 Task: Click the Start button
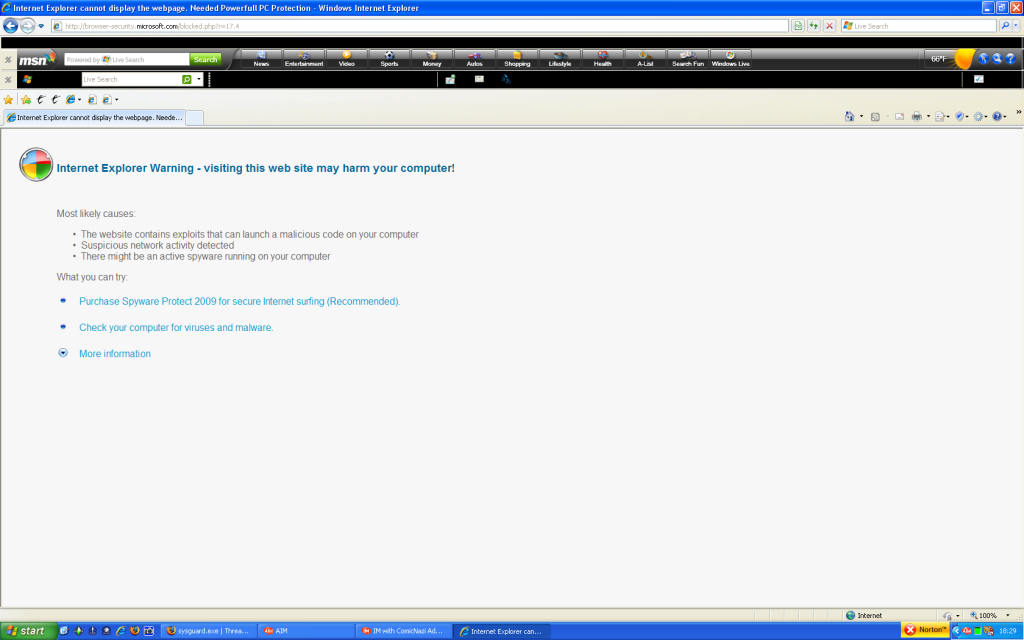pos(27,630)
